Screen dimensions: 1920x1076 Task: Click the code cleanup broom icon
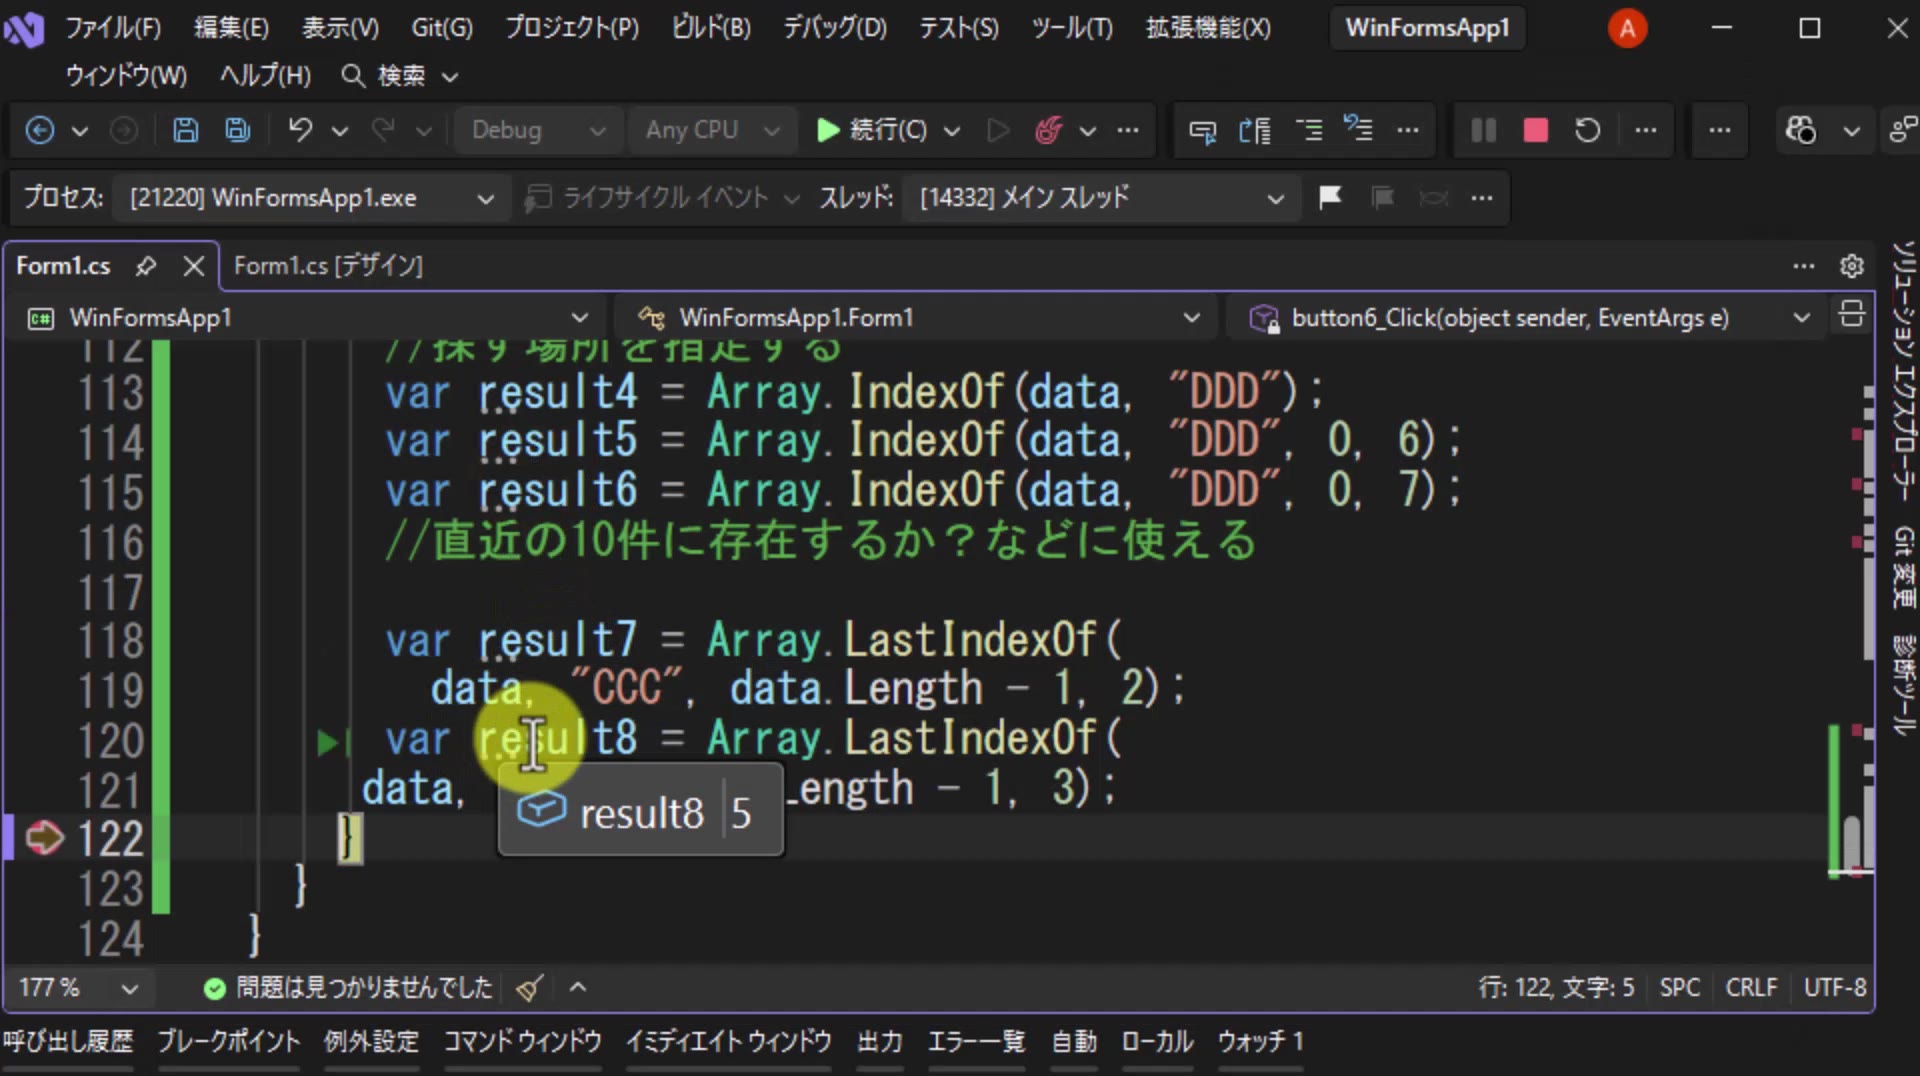coord(529,988)
